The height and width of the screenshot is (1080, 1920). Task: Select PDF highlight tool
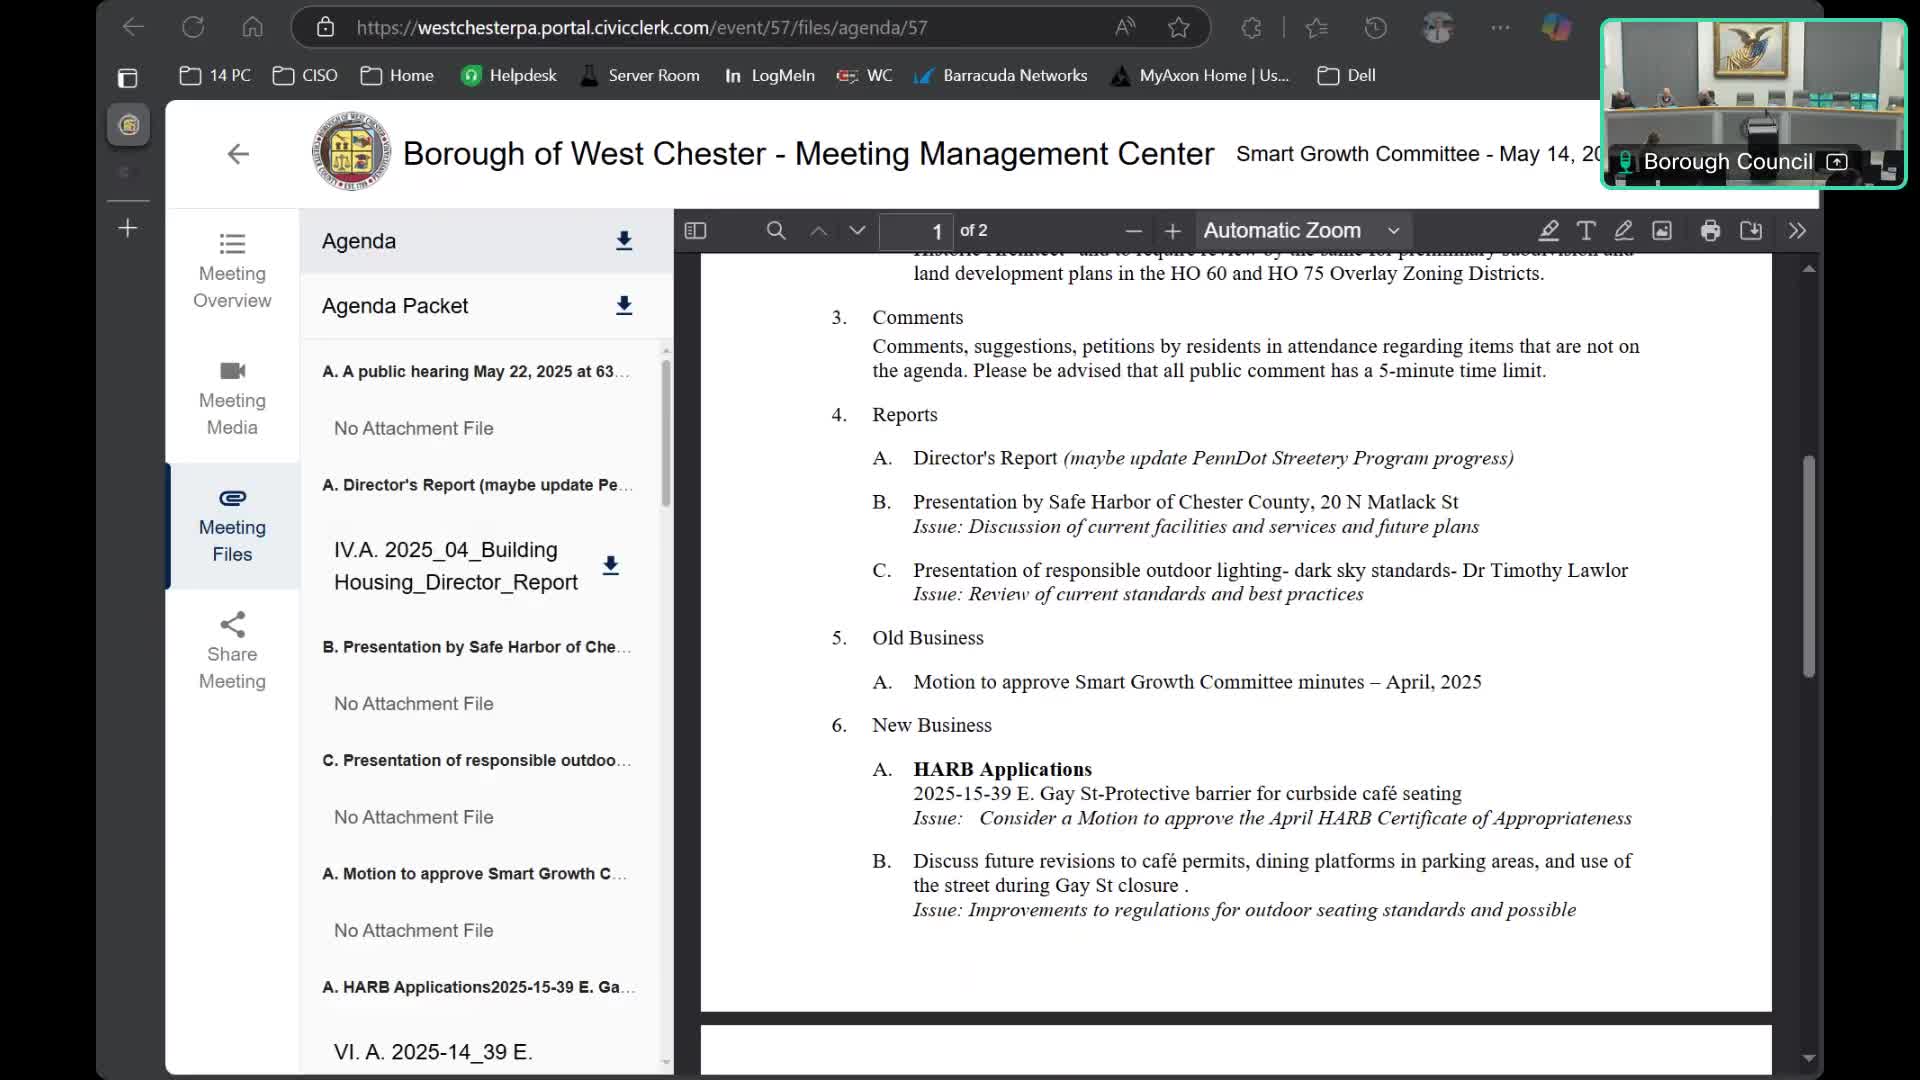[x=1548, y=231]
